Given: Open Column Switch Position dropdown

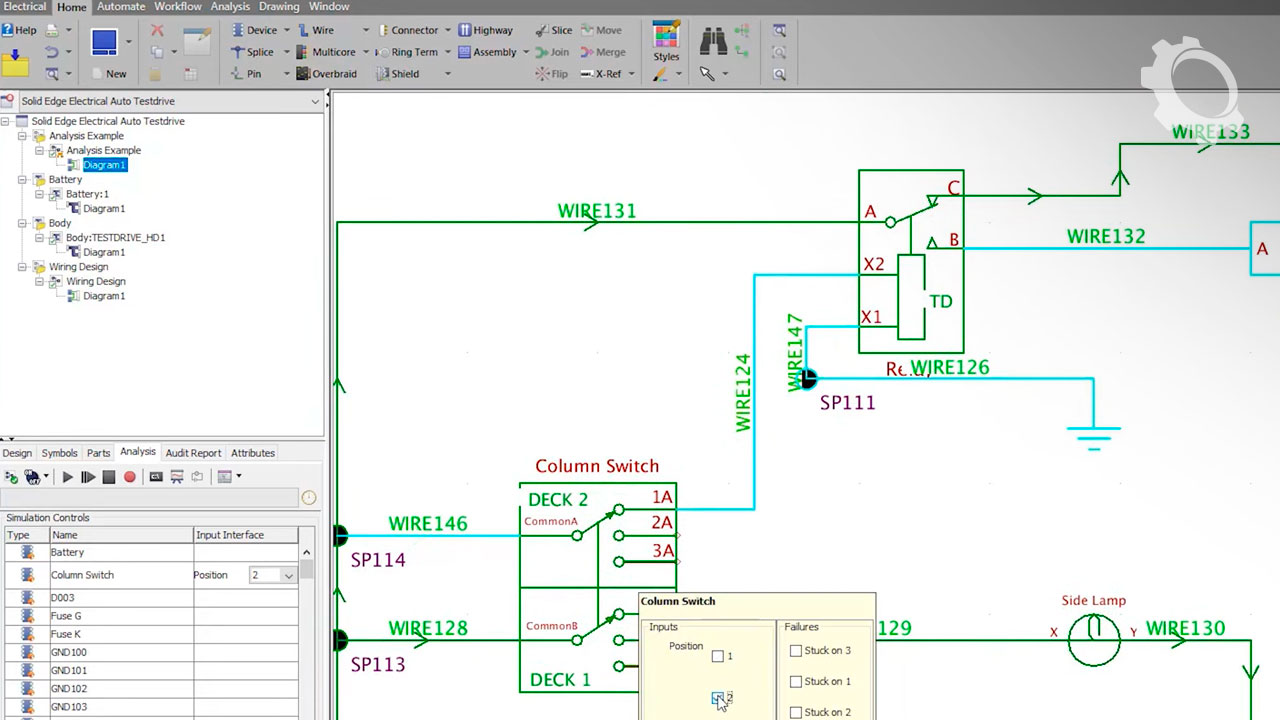Looking at the screenshot, I should click(288, 576).
